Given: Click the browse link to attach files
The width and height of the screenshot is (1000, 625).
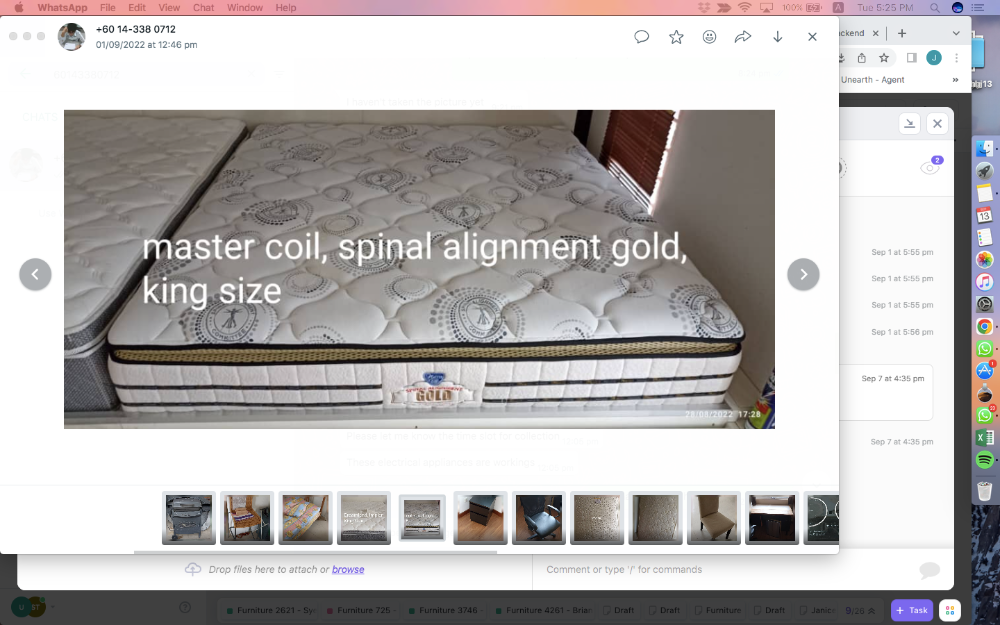Looking at the screenshot, I should 348,569.
